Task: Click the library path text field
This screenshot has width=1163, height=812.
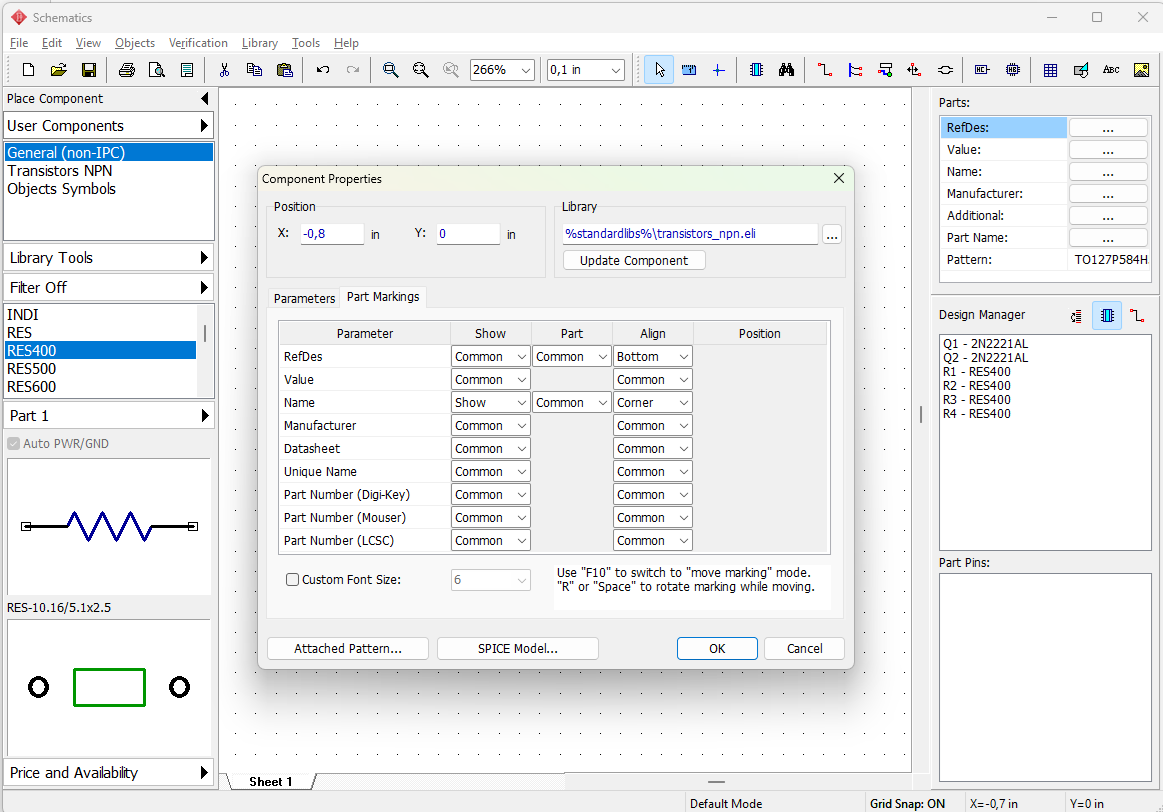Action: tap(690, 234)
